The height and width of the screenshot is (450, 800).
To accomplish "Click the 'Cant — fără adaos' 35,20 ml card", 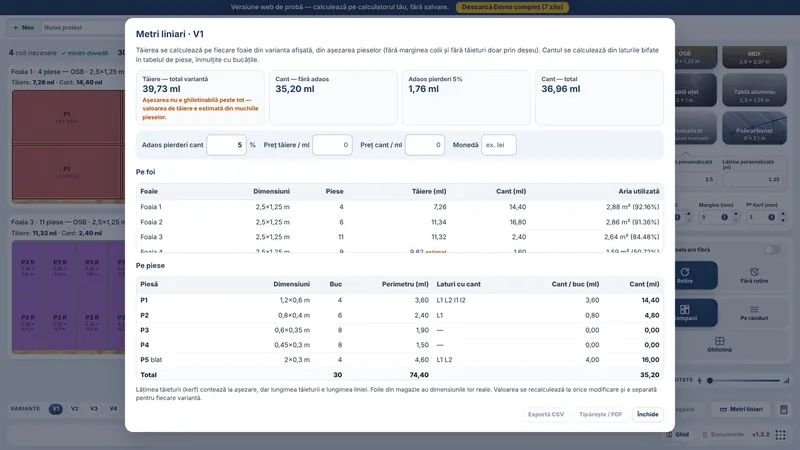I will click(x=333, y=97).
